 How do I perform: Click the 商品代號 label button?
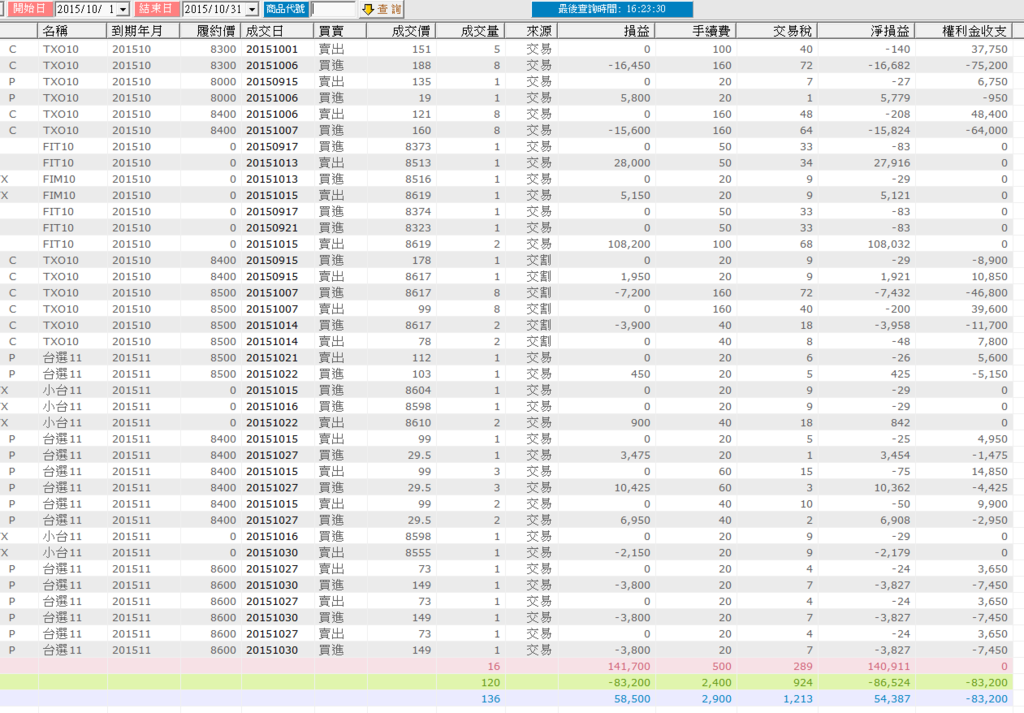coord(285,9)
